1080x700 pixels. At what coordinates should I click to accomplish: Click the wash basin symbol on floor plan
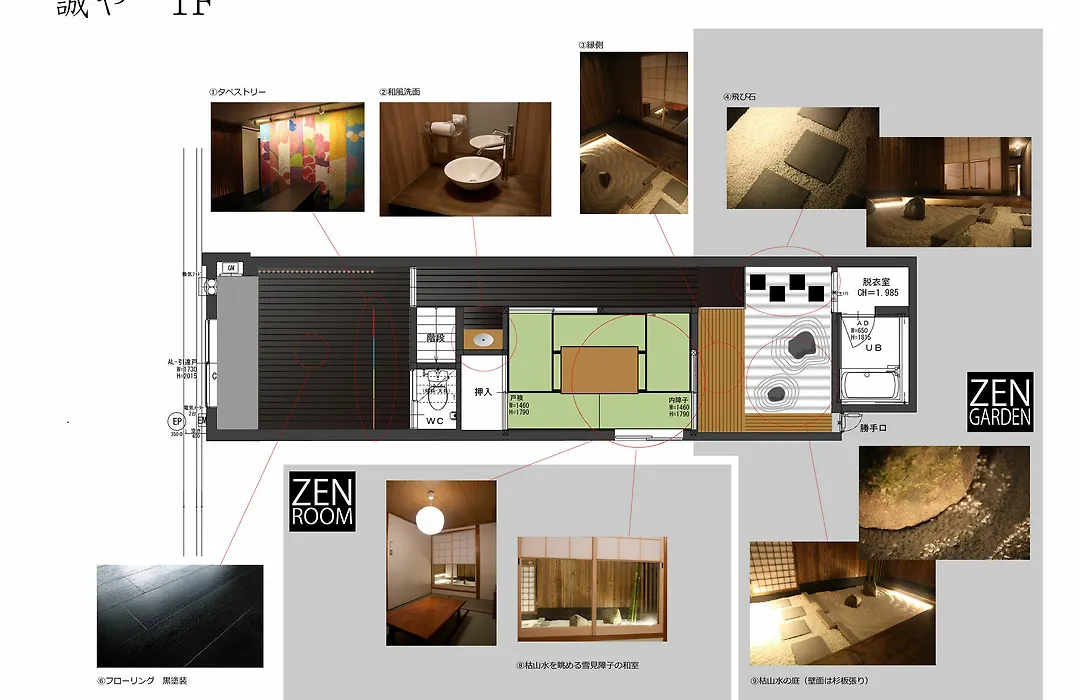[485, 340]
